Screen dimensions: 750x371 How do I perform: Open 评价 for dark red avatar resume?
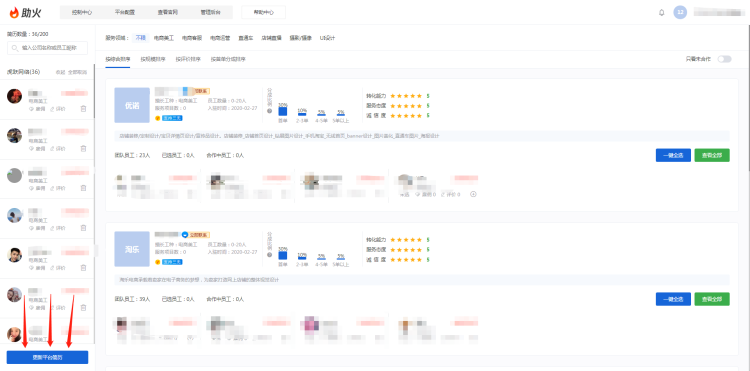coord(58,109)
